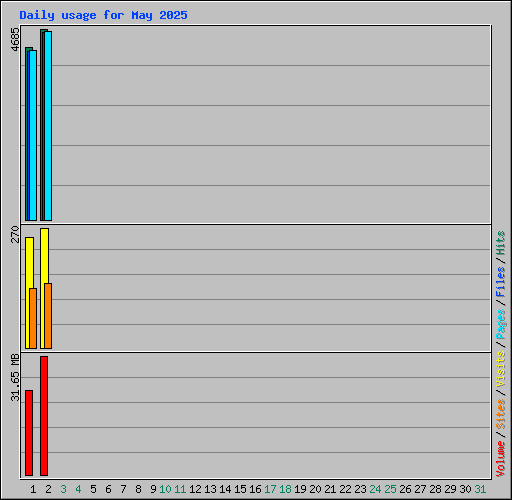Viewport: 512px width, 500px height.
Task: Click the cyan 'Pages' legend label
Action: pos(500,324)
